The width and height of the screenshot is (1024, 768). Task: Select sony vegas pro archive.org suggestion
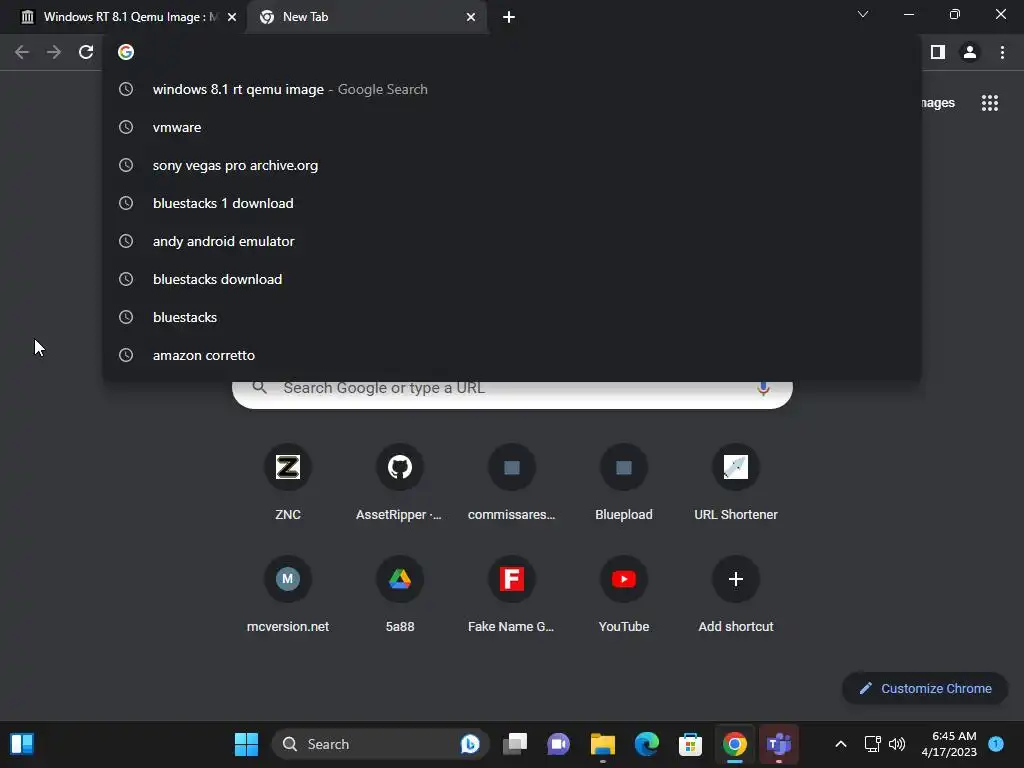point(512,165)
